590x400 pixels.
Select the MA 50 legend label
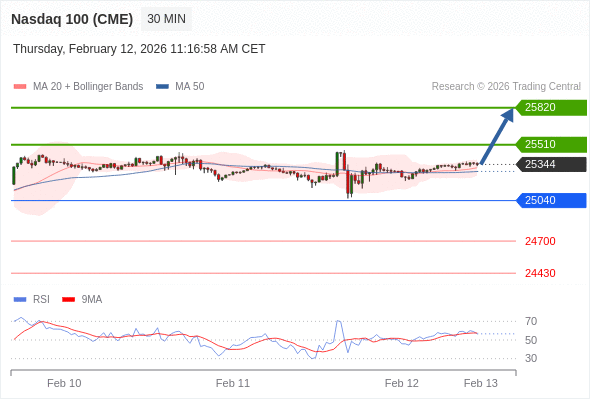tap(190, 87)
